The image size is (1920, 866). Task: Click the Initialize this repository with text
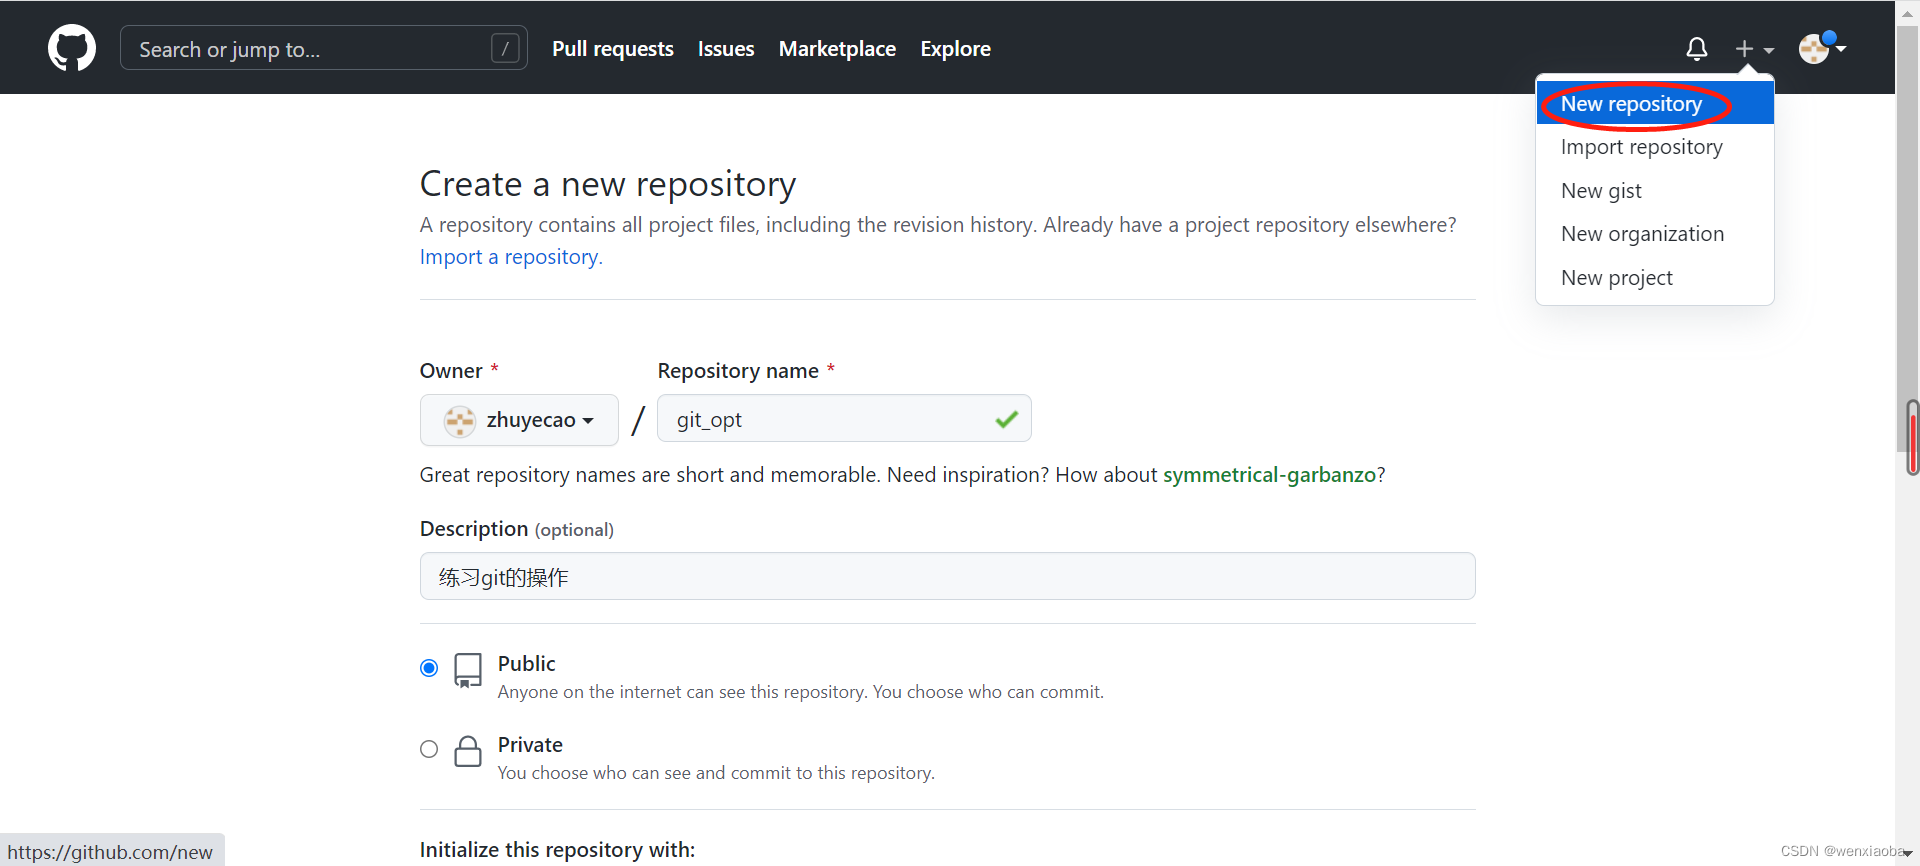(x=557, y=850)
